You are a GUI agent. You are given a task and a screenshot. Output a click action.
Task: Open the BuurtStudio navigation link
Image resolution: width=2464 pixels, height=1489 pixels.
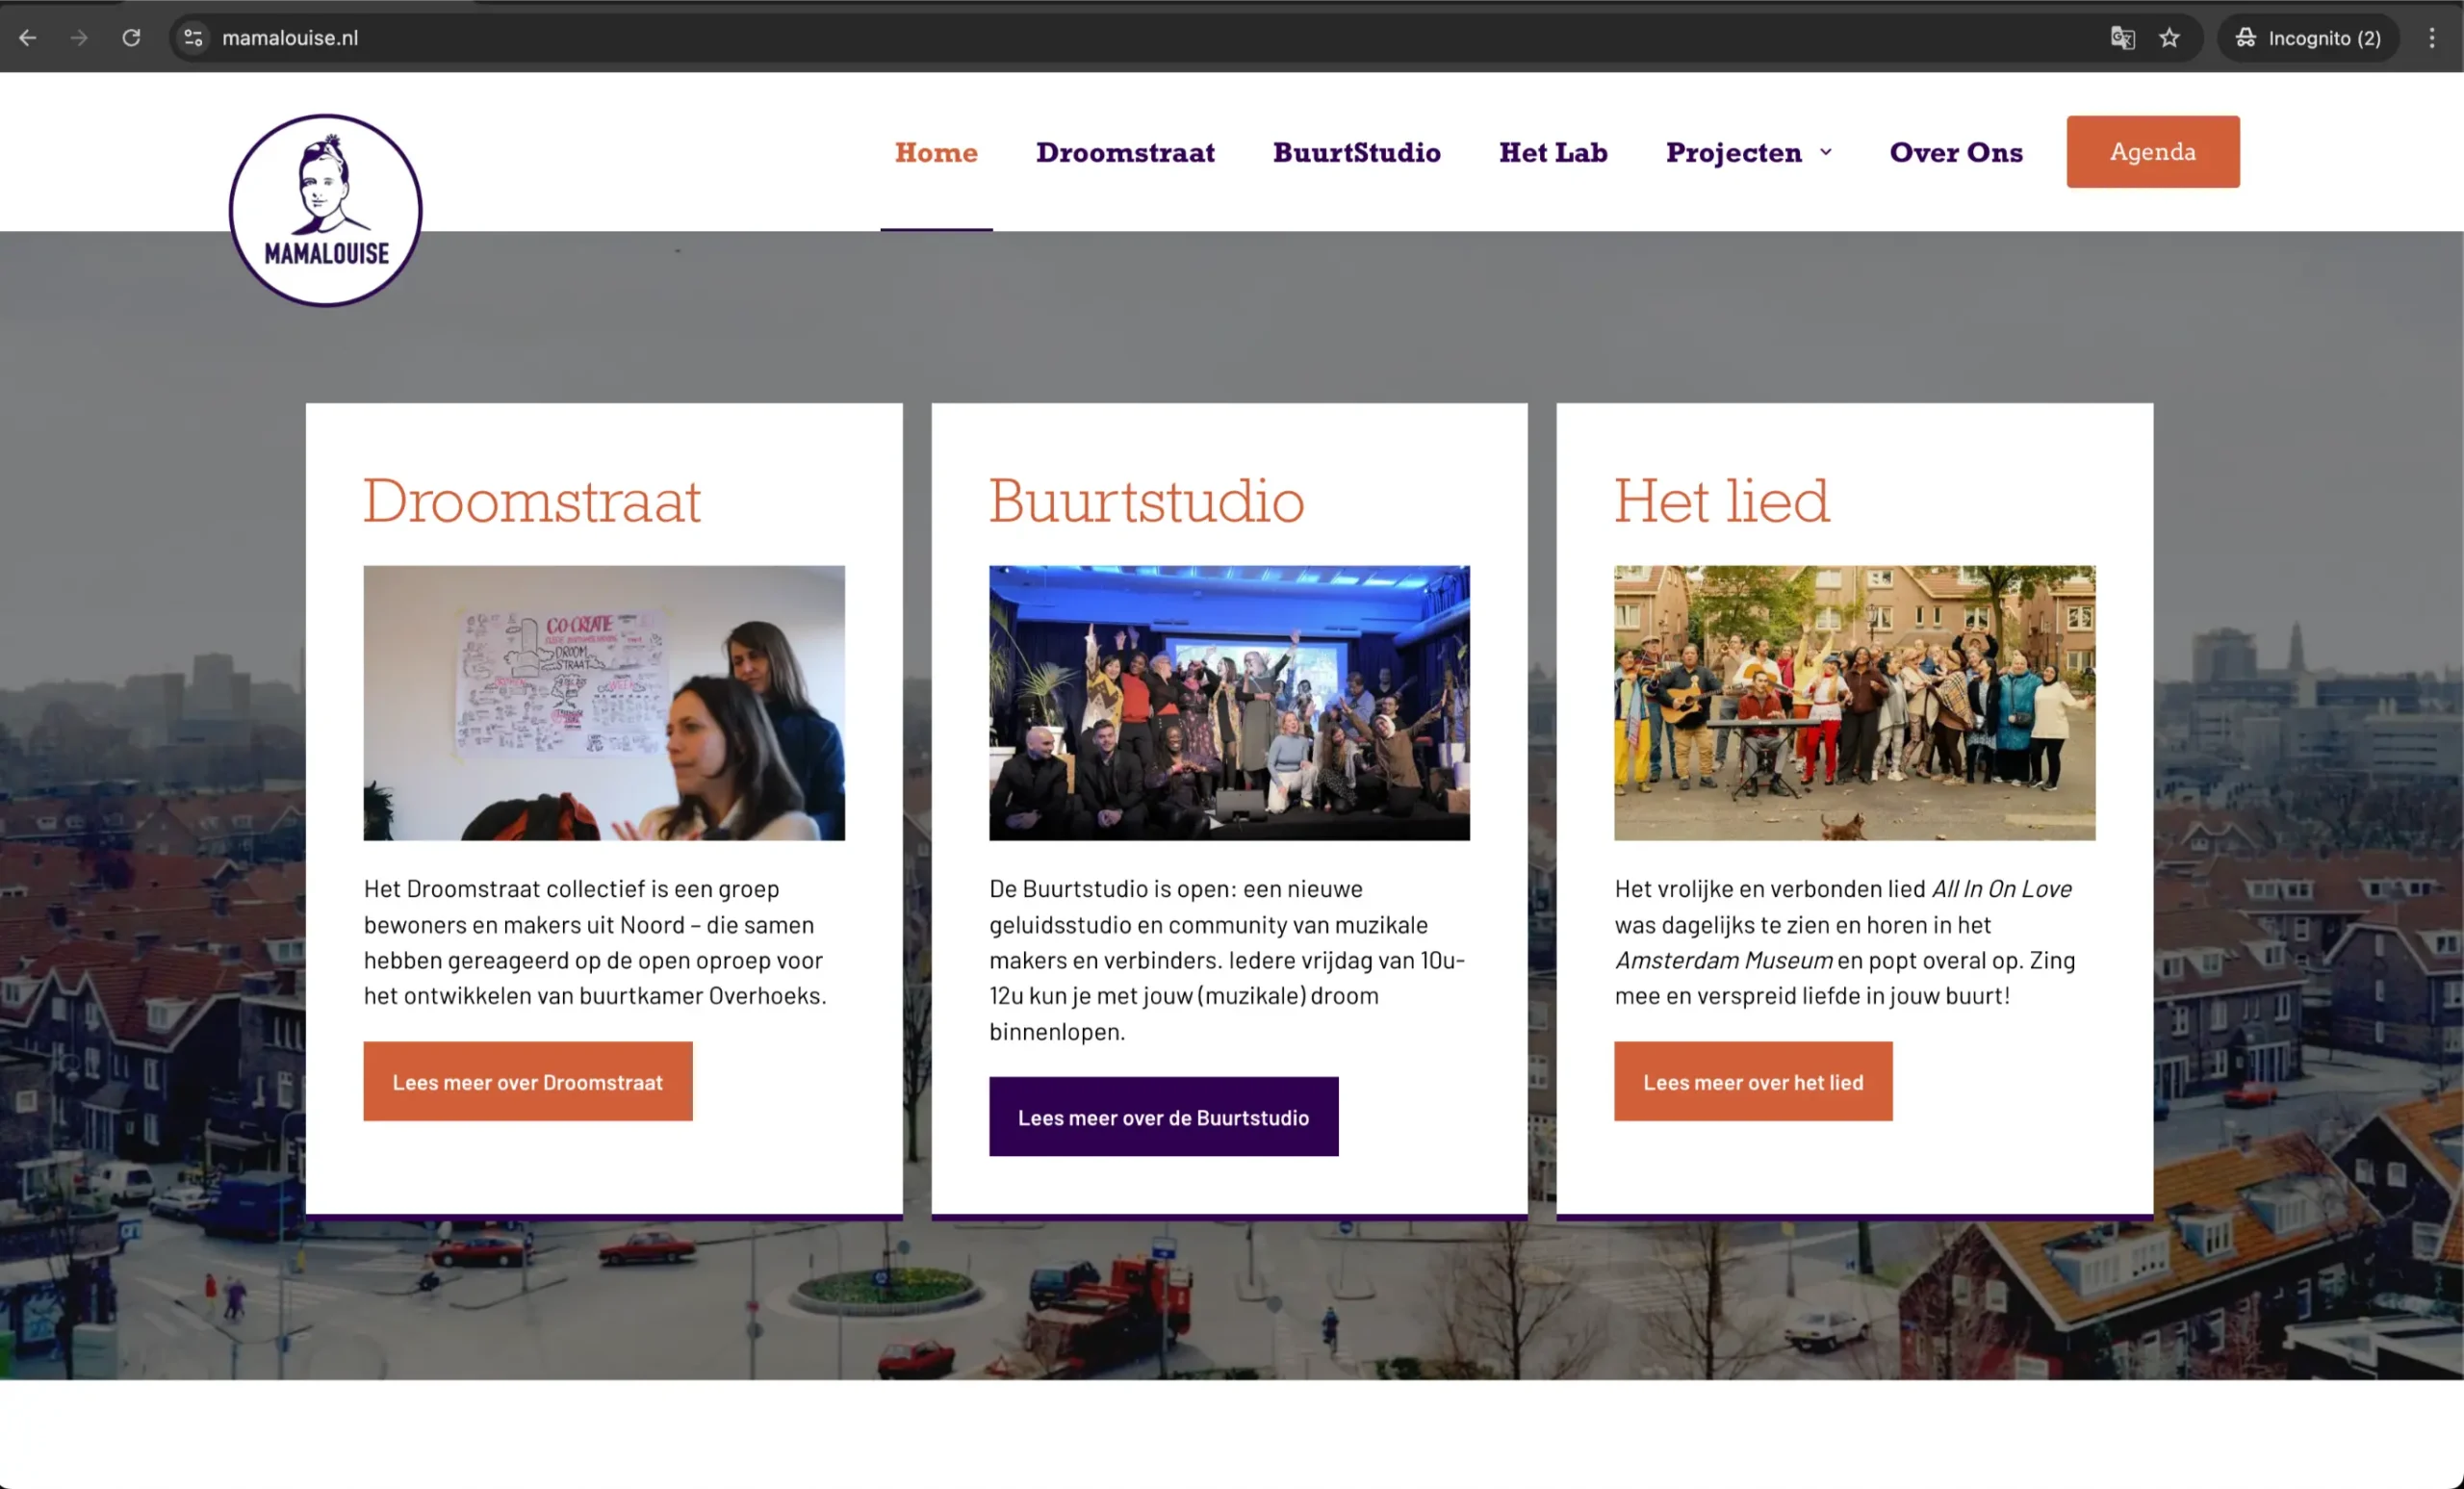[x=1356, y=152]
